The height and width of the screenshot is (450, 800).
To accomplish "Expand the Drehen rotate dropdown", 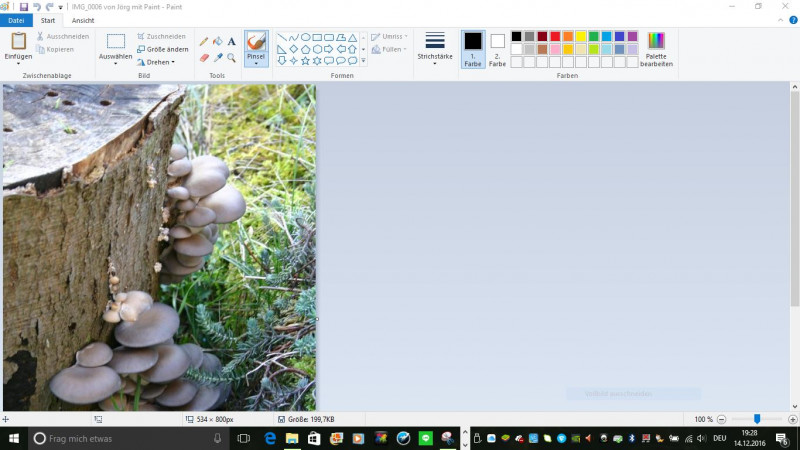I will (160, 62).
